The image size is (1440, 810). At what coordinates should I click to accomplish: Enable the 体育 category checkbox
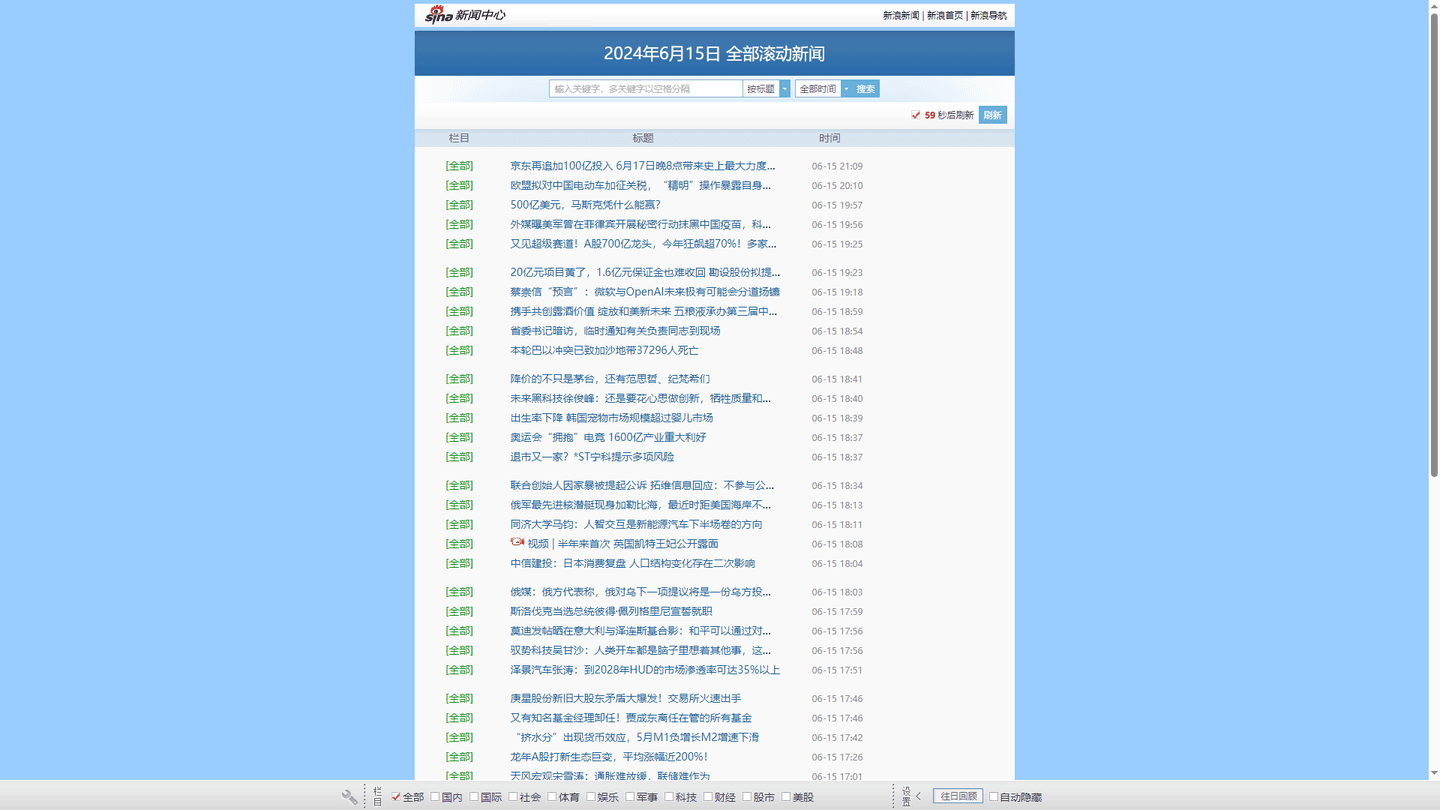(552, 797)
